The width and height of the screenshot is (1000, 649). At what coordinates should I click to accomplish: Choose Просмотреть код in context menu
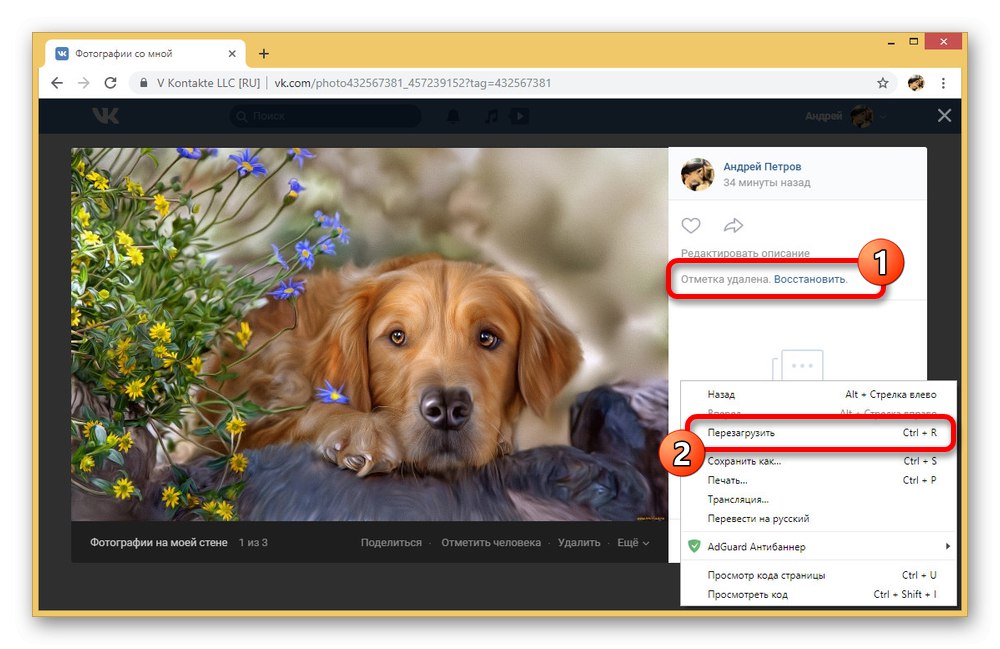click(x=818, y=594)
